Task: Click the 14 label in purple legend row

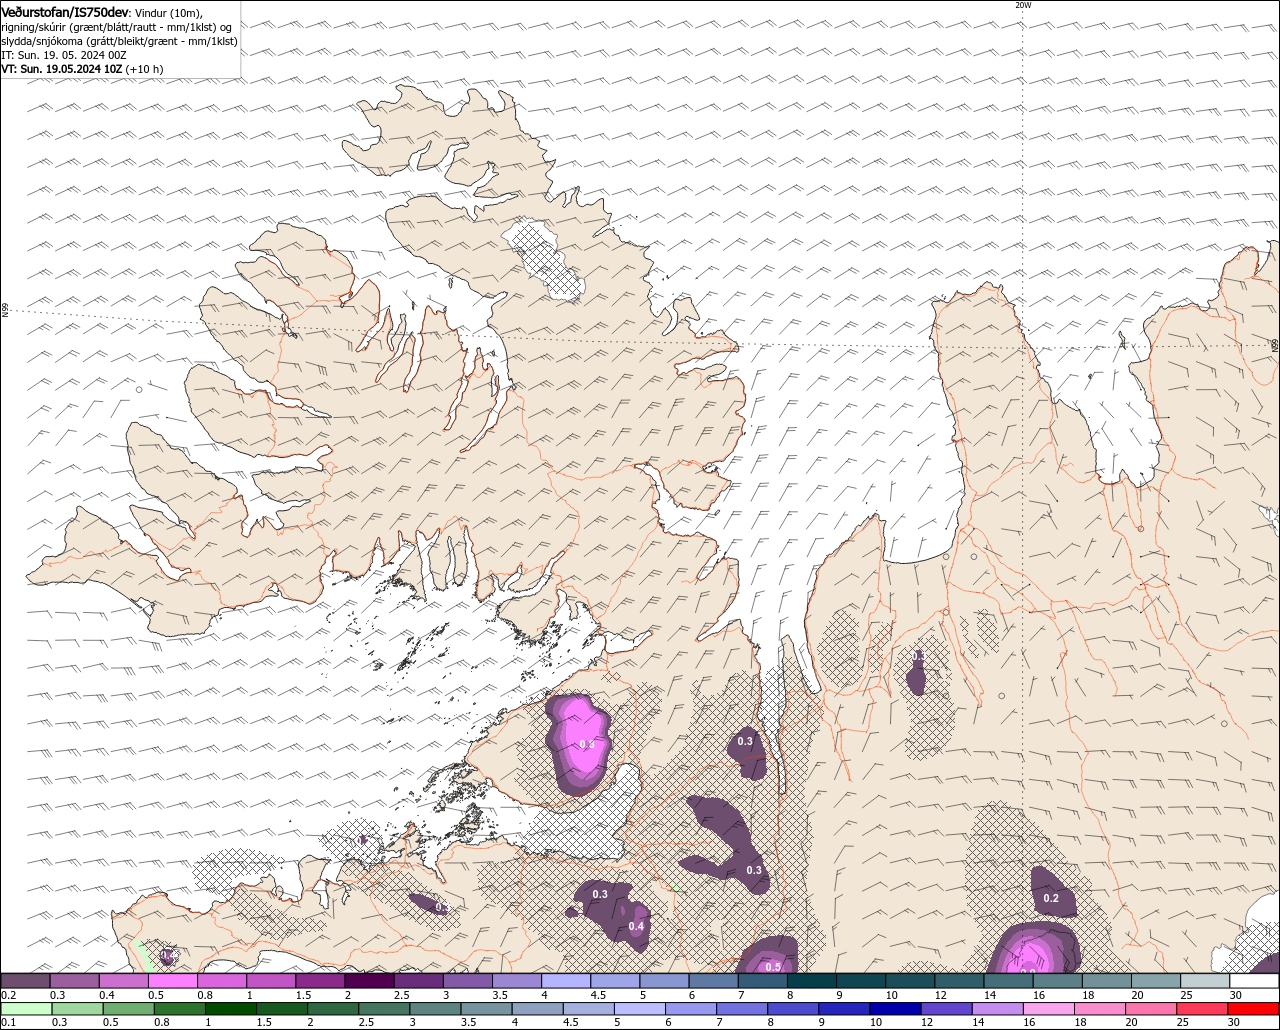Action: (990, 995)
